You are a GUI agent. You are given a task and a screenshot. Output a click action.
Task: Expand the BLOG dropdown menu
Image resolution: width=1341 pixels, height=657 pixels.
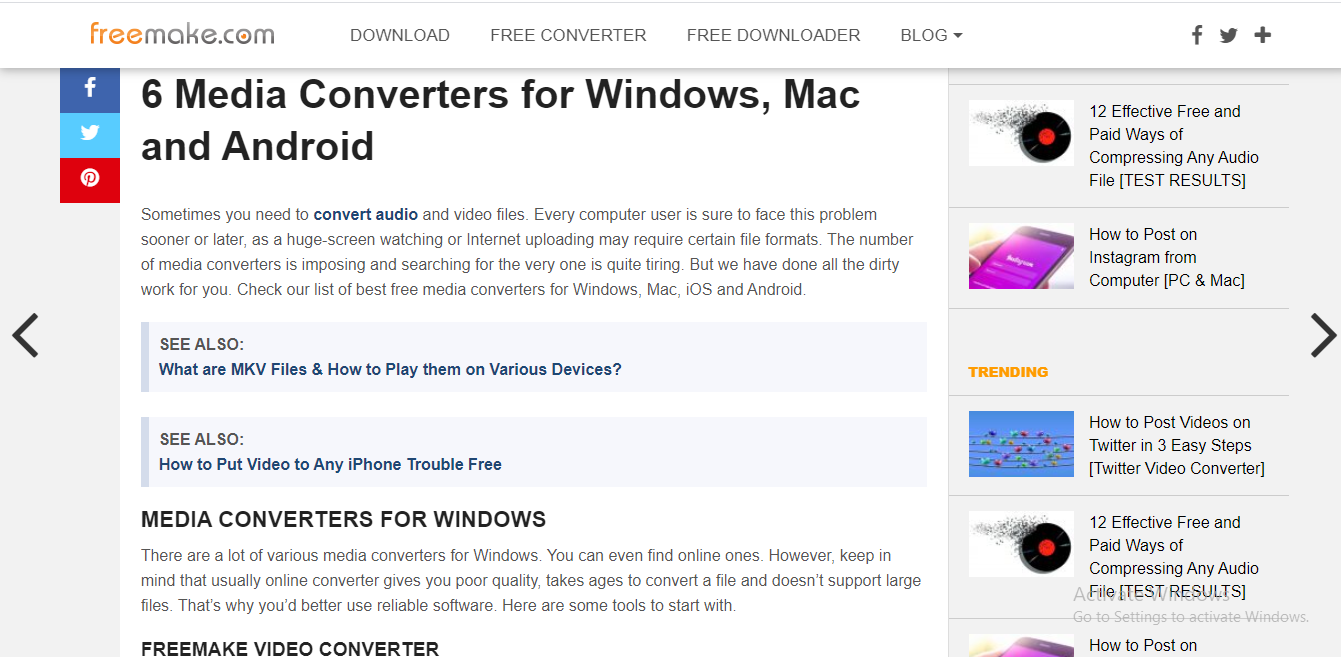[931, 35]
